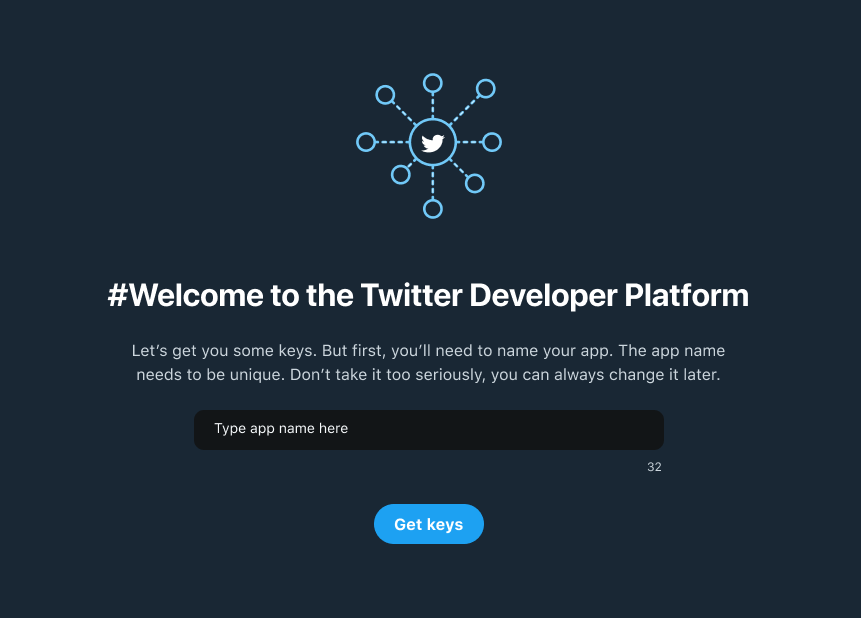Focus the "Type app name here" field
This screenshot has height=618, width=861.
(428, 430)
